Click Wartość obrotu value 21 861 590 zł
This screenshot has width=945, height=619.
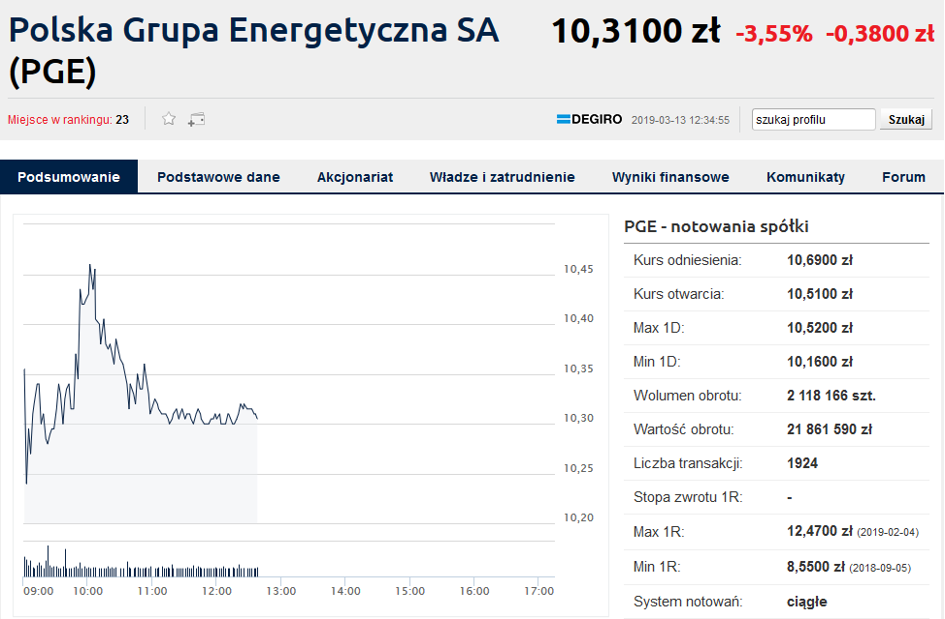(829, 429)
